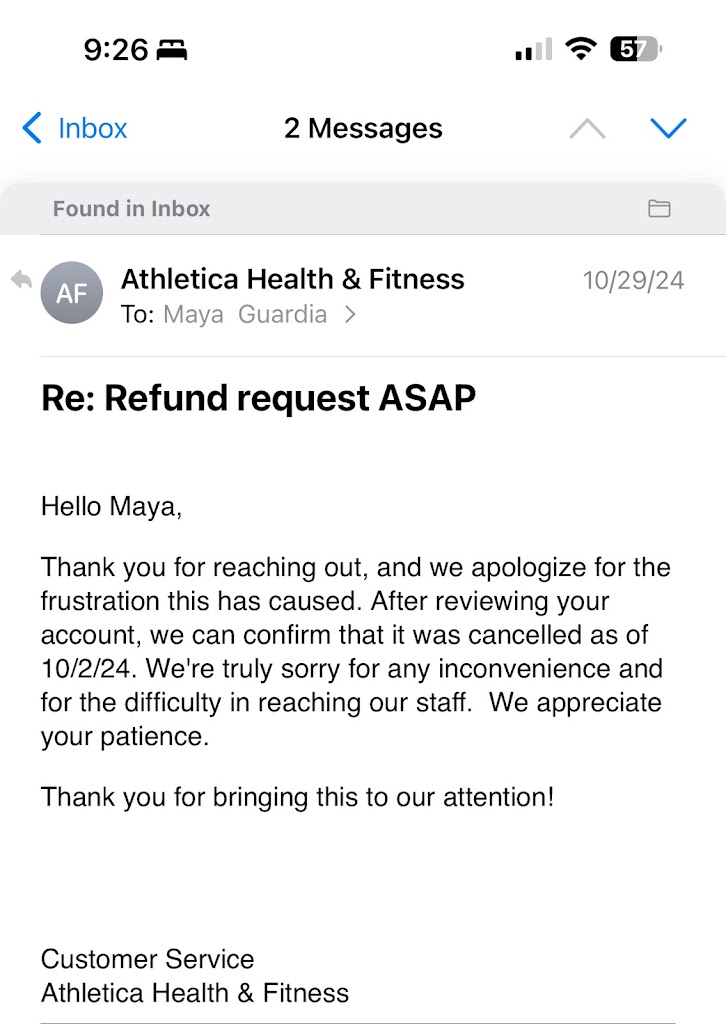Tap the back chevron beside Inbox

(x=32, y=128)
